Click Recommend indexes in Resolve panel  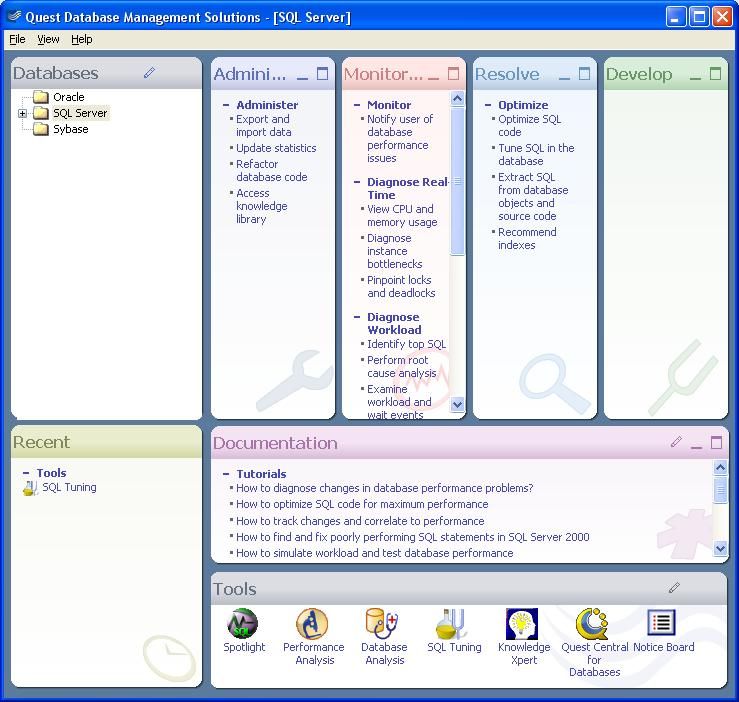pos(527,238)
